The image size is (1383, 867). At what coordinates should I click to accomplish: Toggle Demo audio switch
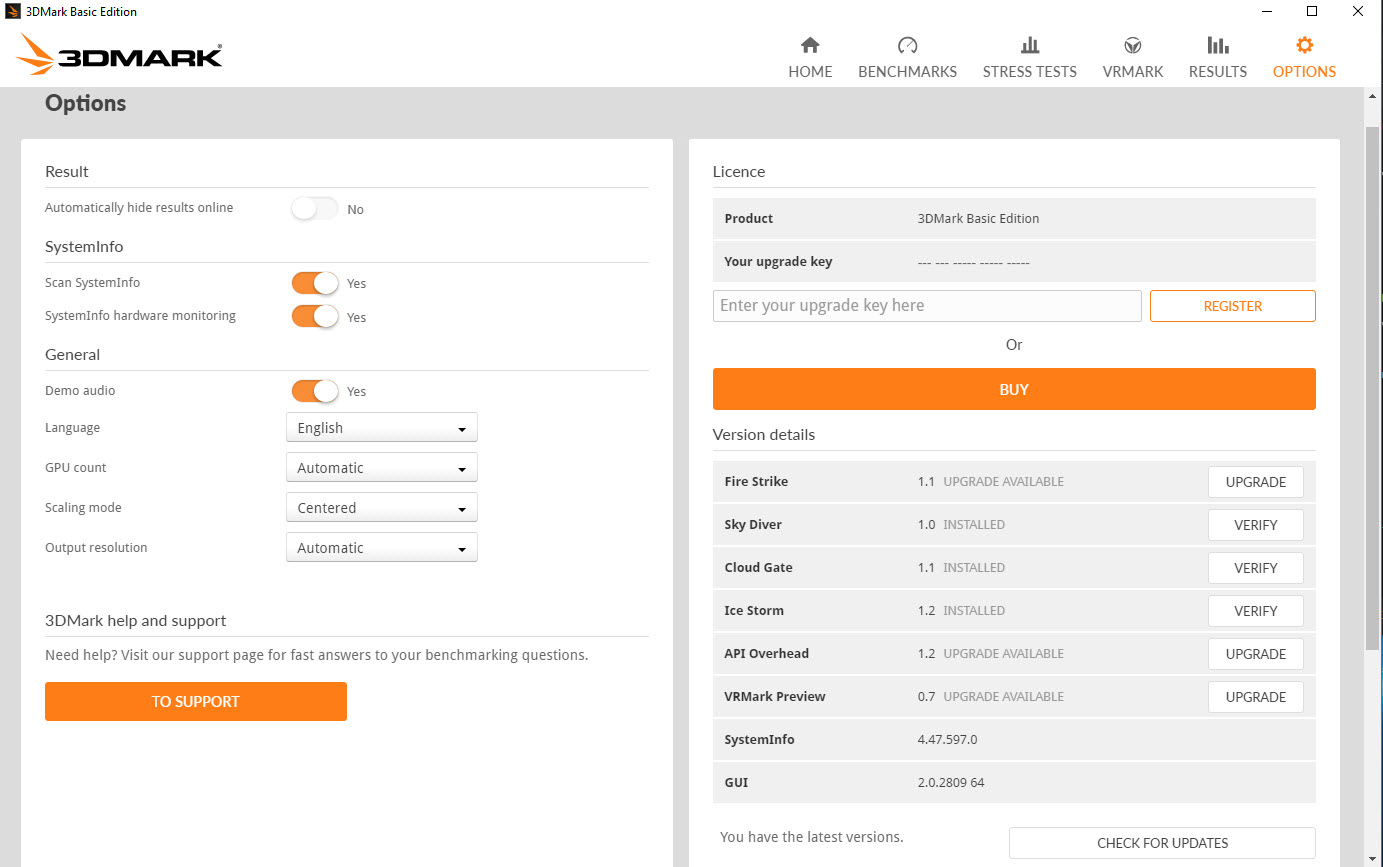click(x=315, y=391)
